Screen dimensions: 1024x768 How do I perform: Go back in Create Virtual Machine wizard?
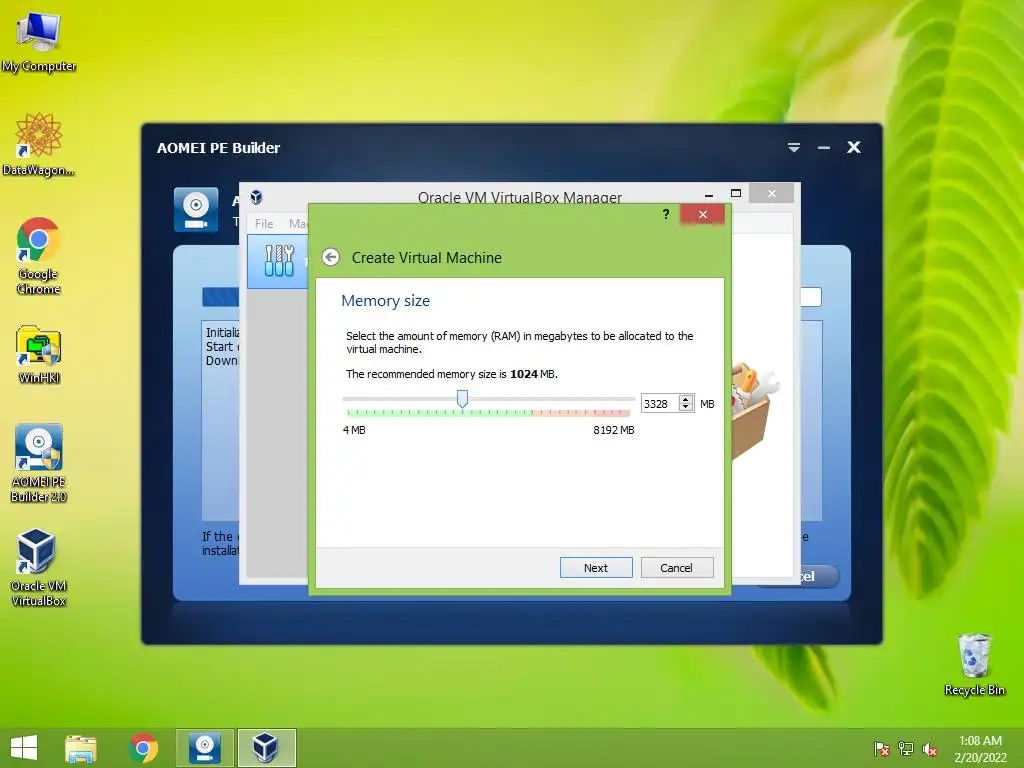(x=330, y=257)
